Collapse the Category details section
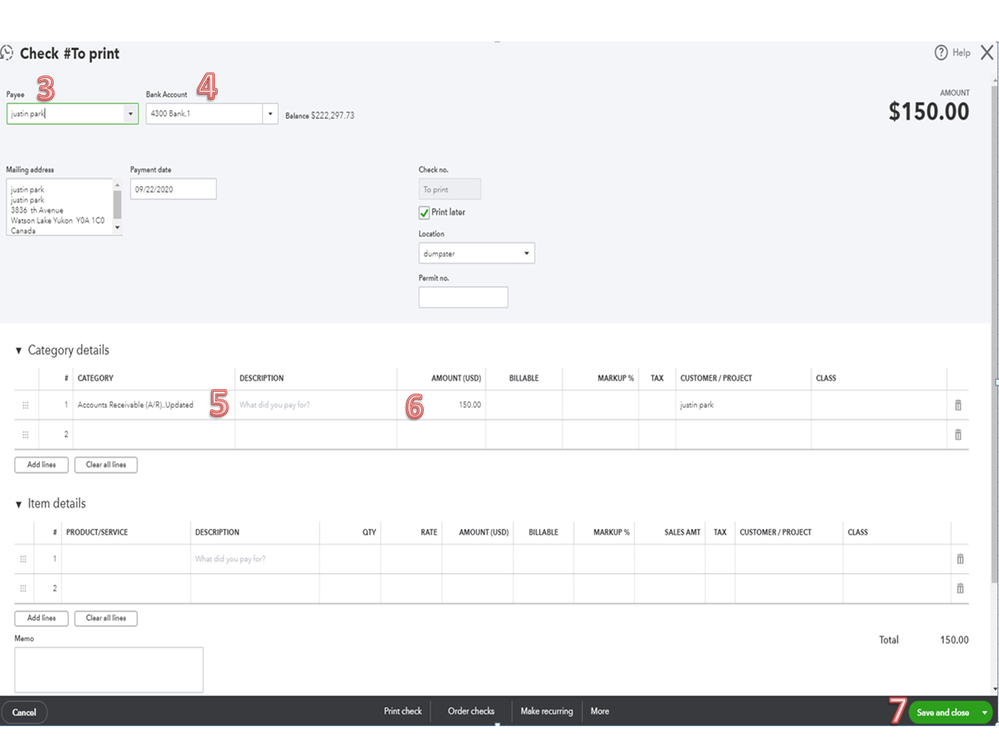Image resolution: width=999 pixels, height=749 pixels. tap(18, 350)
